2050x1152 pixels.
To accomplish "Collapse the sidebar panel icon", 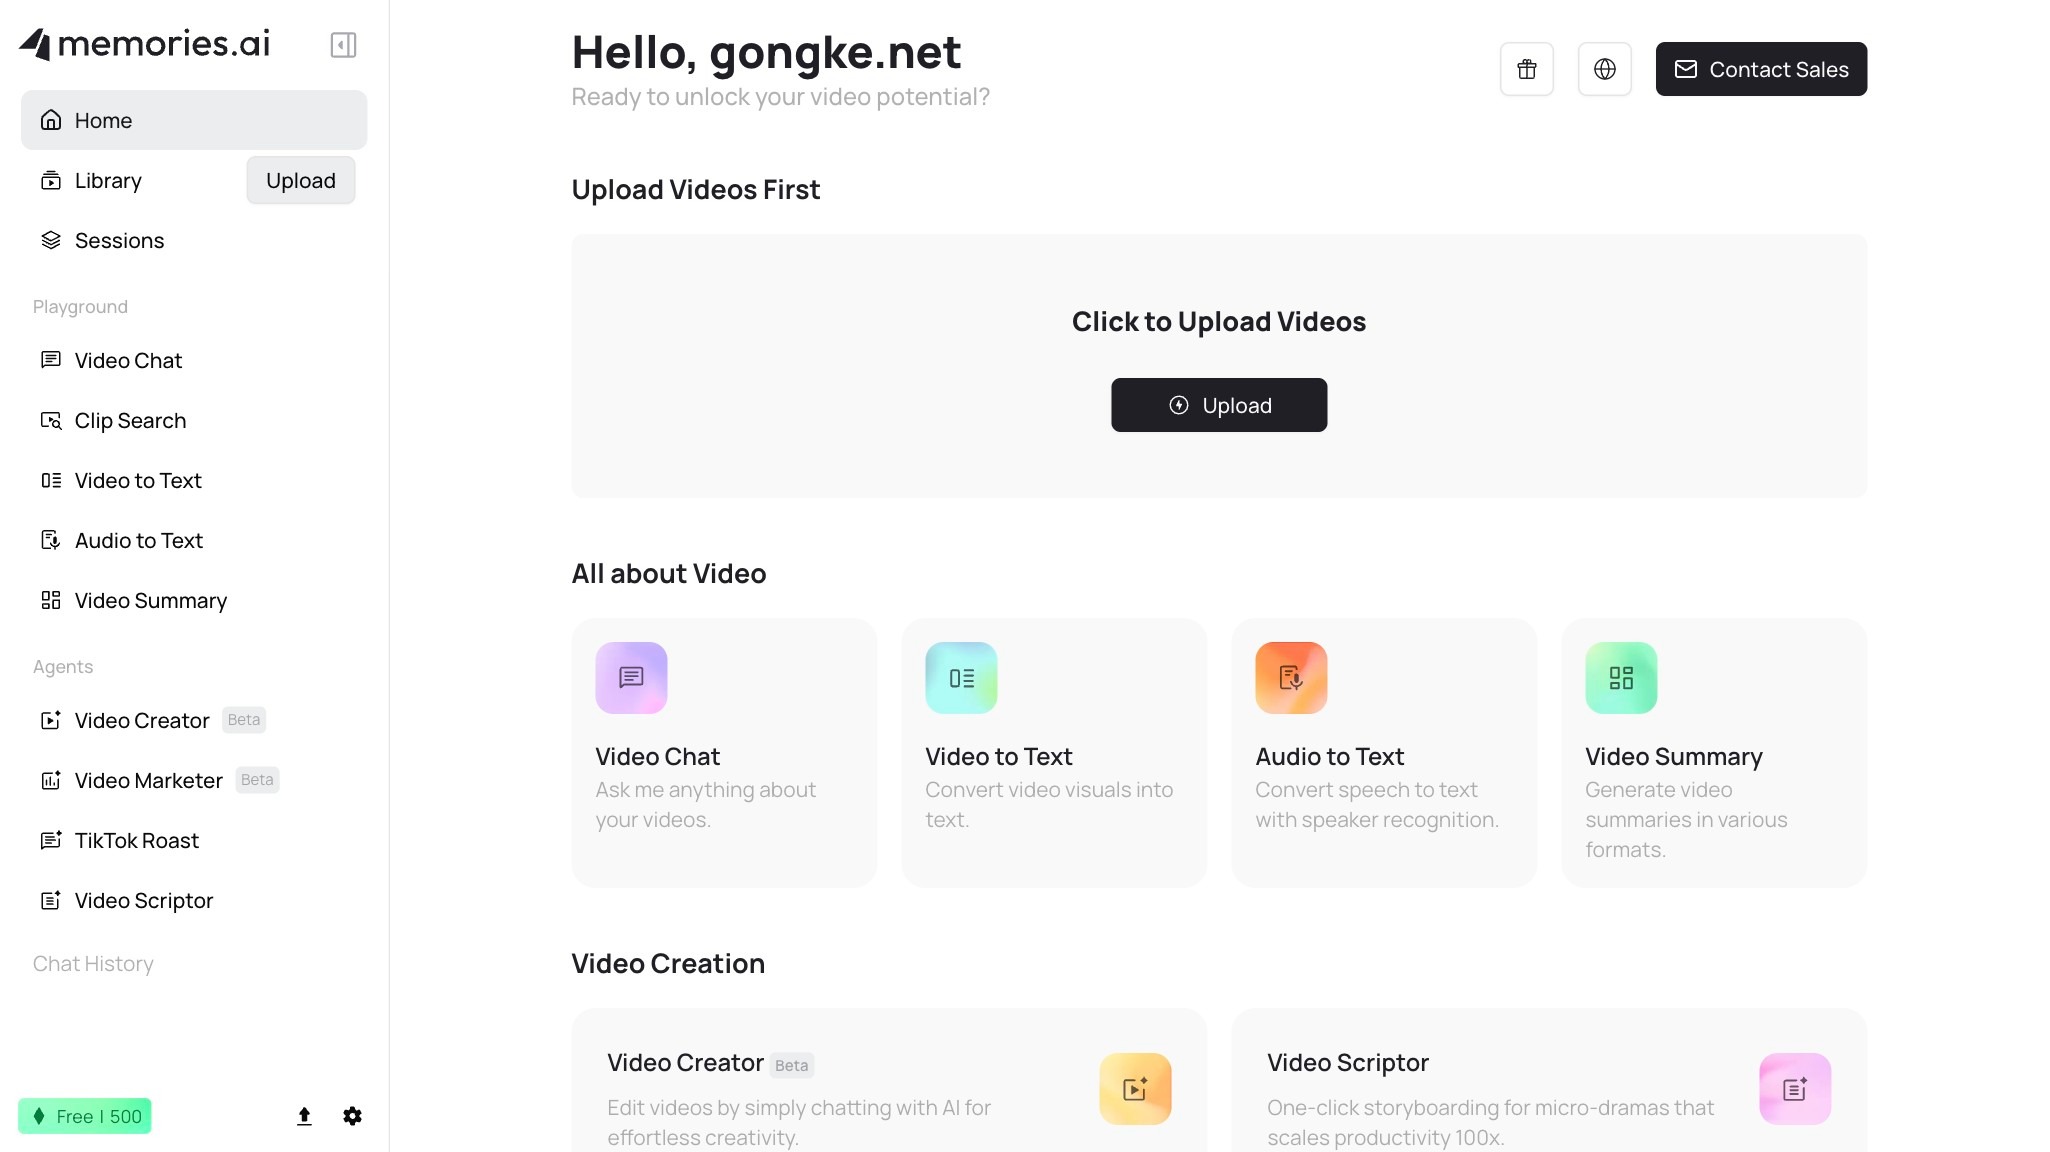I will point(343,45).
